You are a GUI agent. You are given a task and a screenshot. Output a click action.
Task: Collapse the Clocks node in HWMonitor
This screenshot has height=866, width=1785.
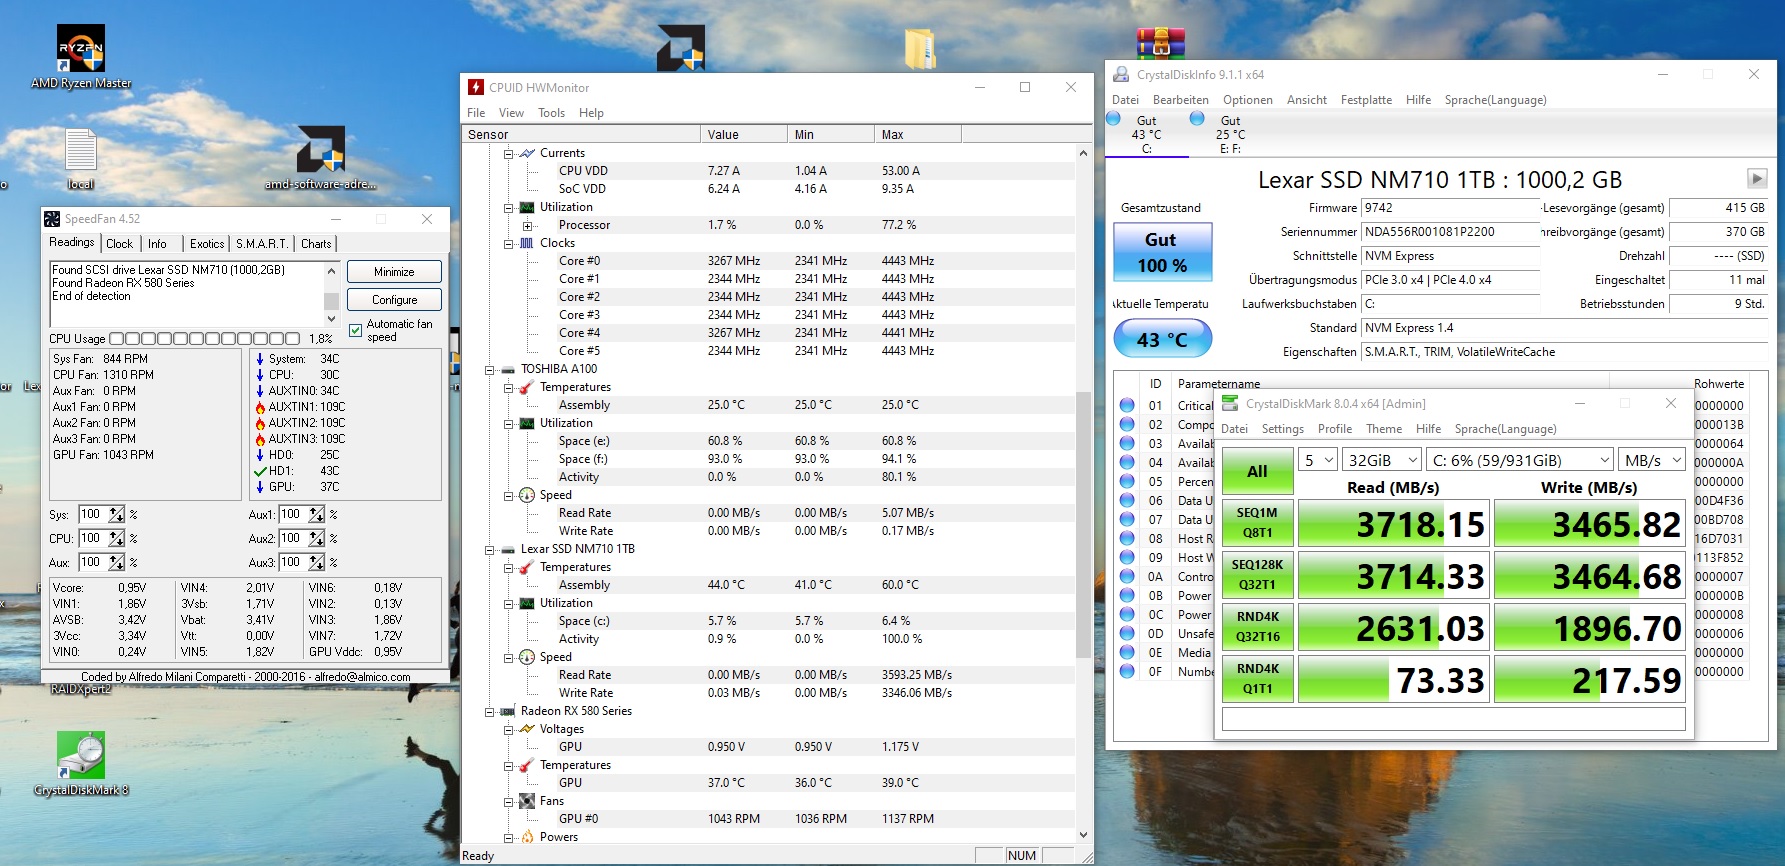(x=508, y=244)
